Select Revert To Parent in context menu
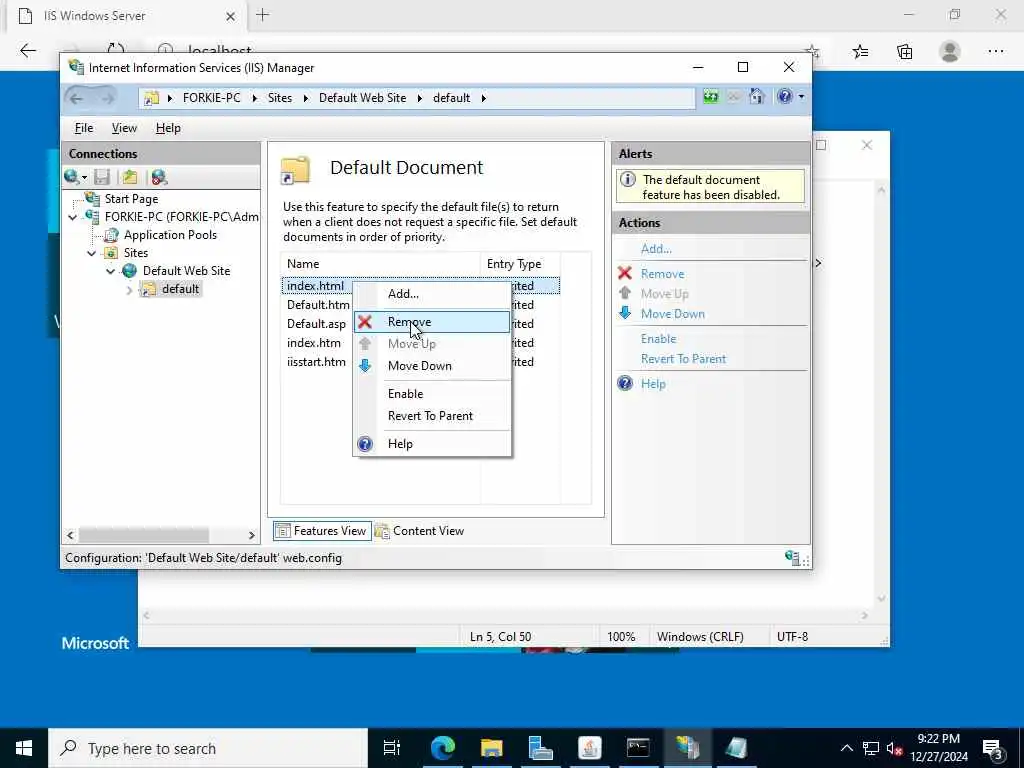The image size is (1024, 768). click(430, 416)
